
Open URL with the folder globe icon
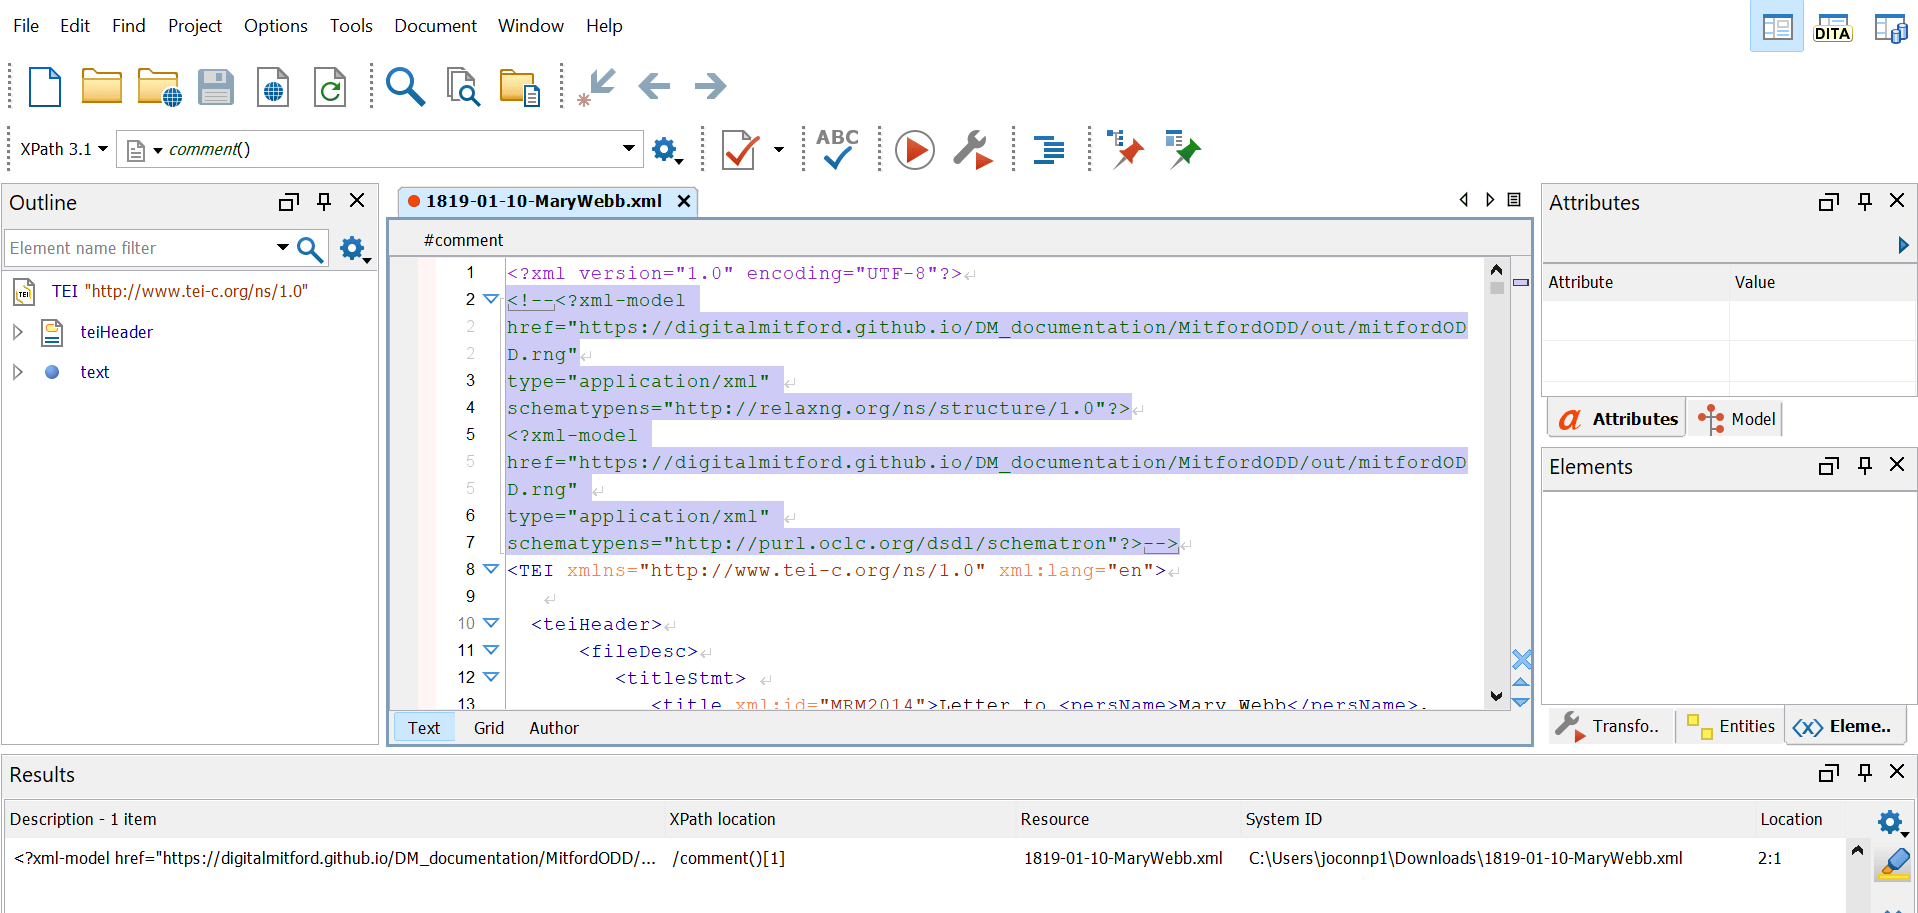point(159,87)
